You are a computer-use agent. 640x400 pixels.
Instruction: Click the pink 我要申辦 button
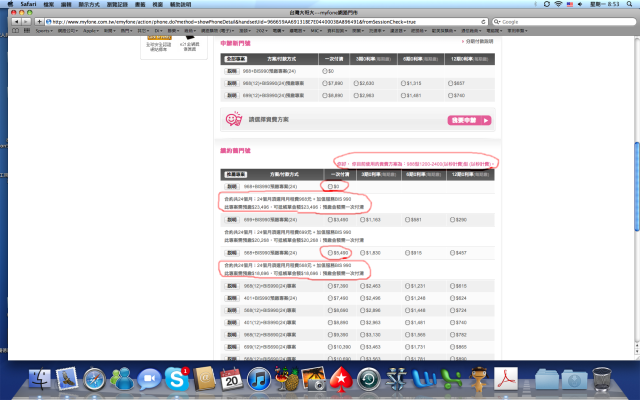[469, 120]
